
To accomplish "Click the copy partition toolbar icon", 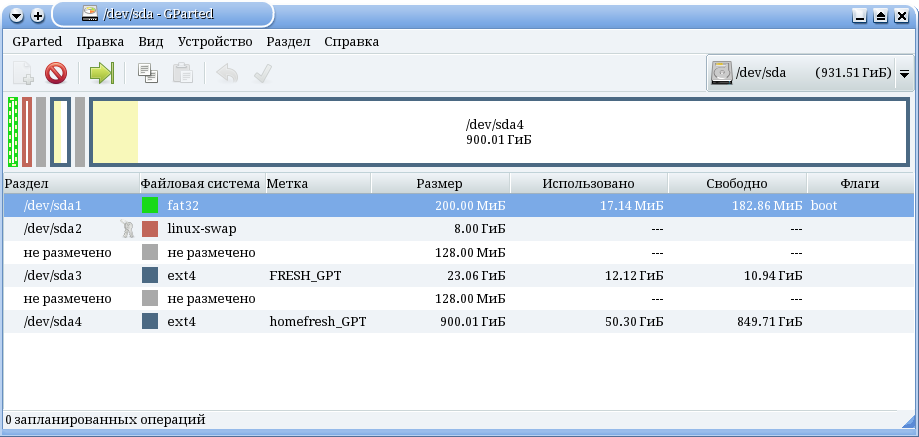I will (x=148, y=73).
